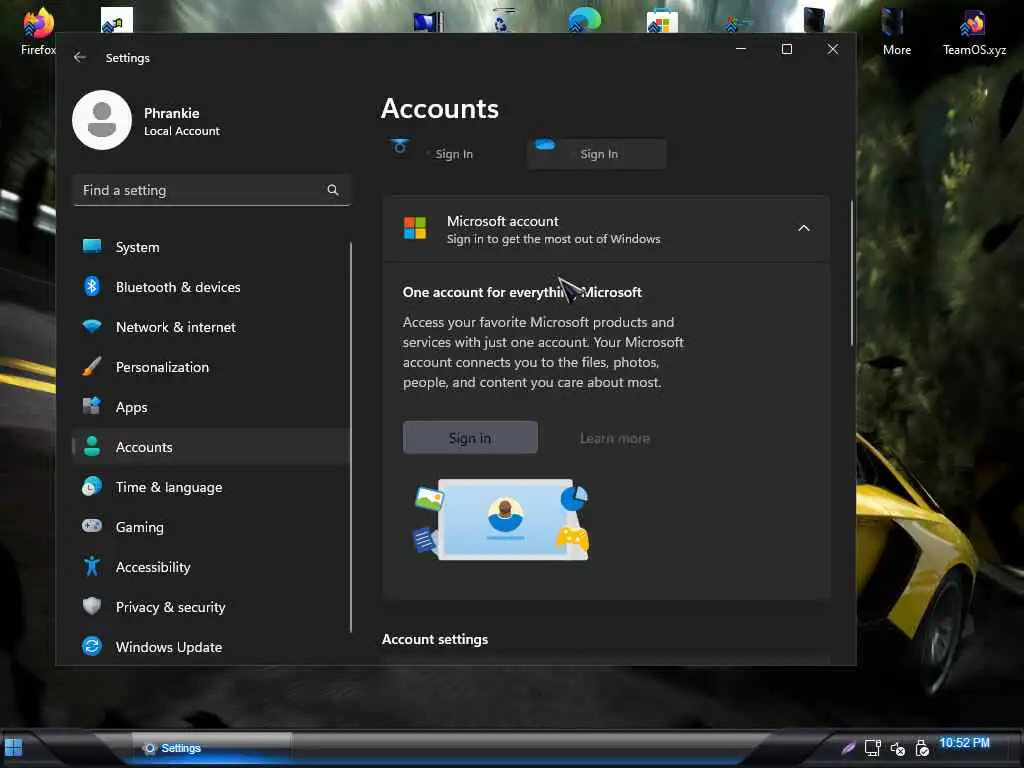Open the TeamOS.xyz desktop shortcut

(974, 33)
